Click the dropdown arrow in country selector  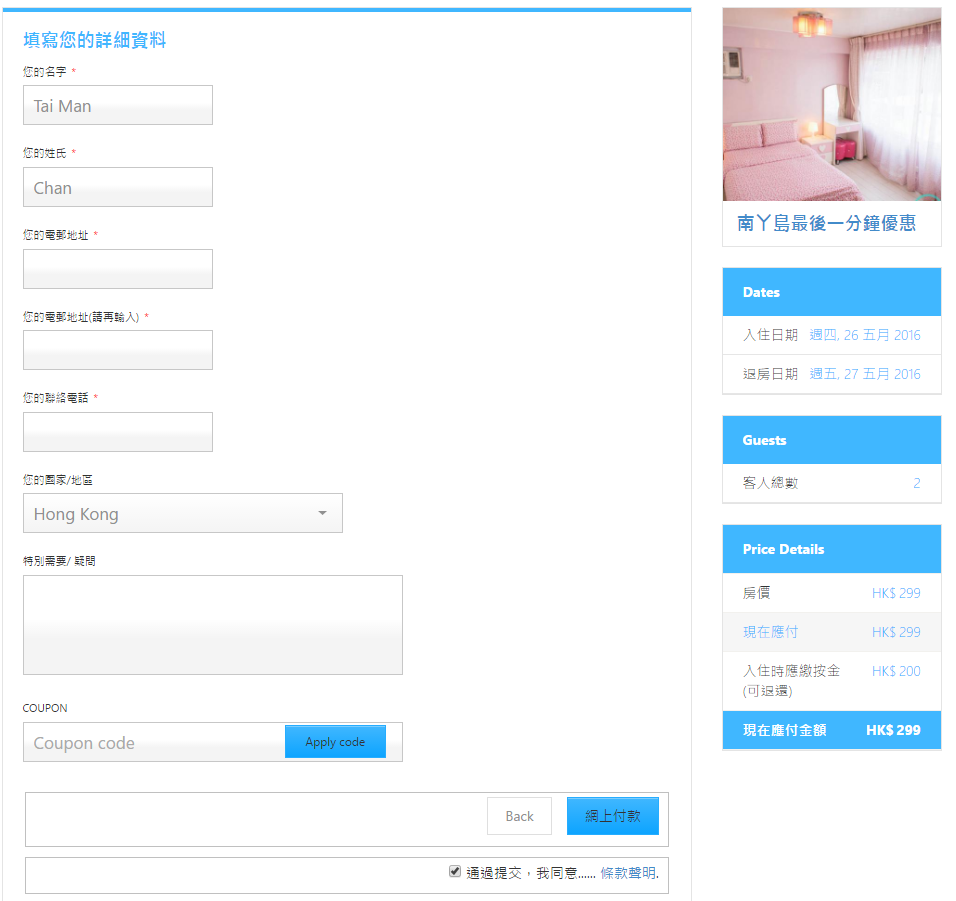point(322,513)
